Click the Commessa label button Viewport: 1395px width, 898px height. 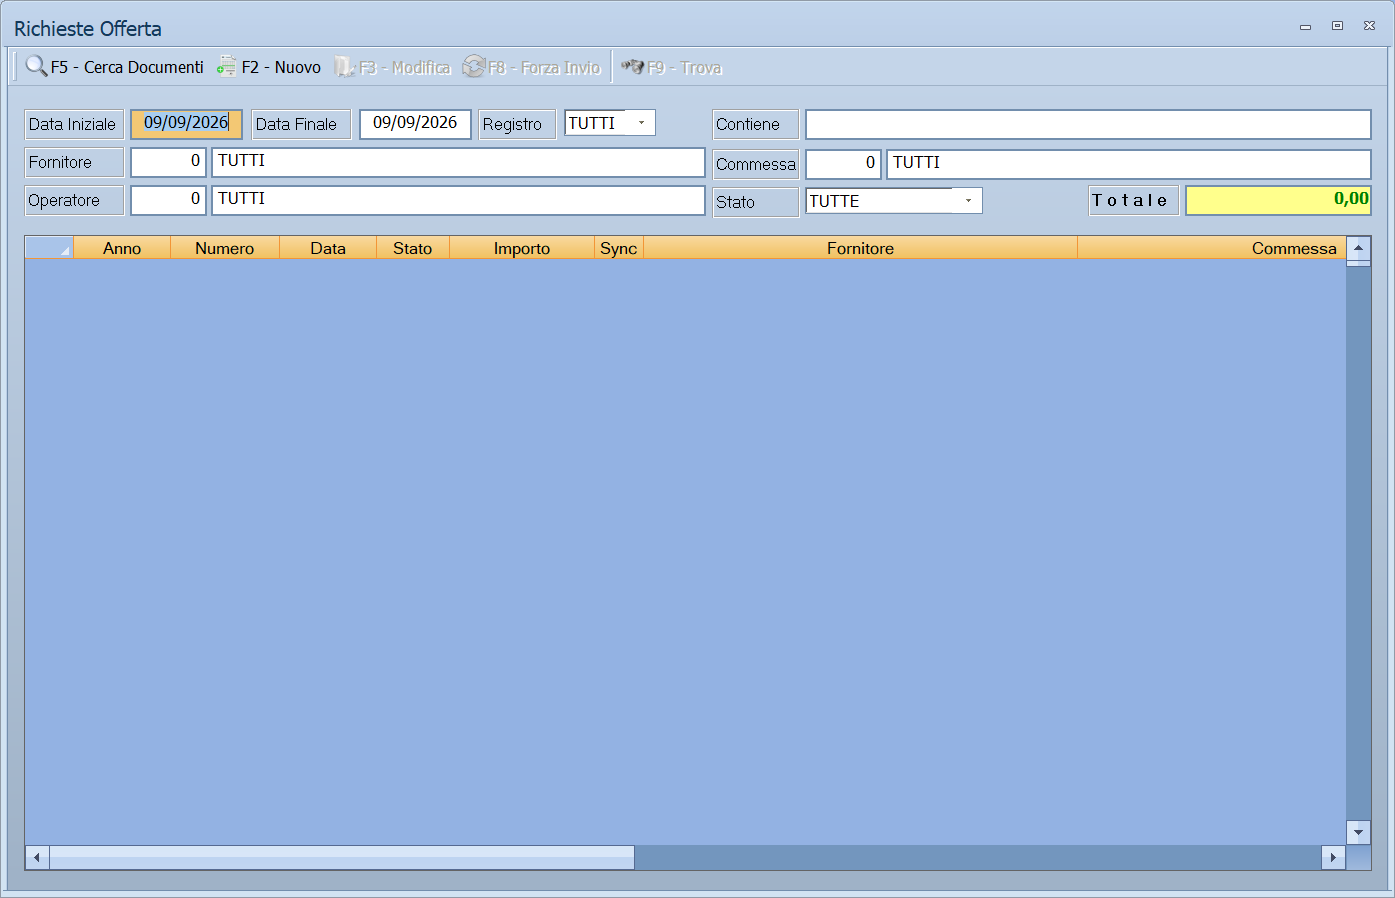[x=756, y=164]
